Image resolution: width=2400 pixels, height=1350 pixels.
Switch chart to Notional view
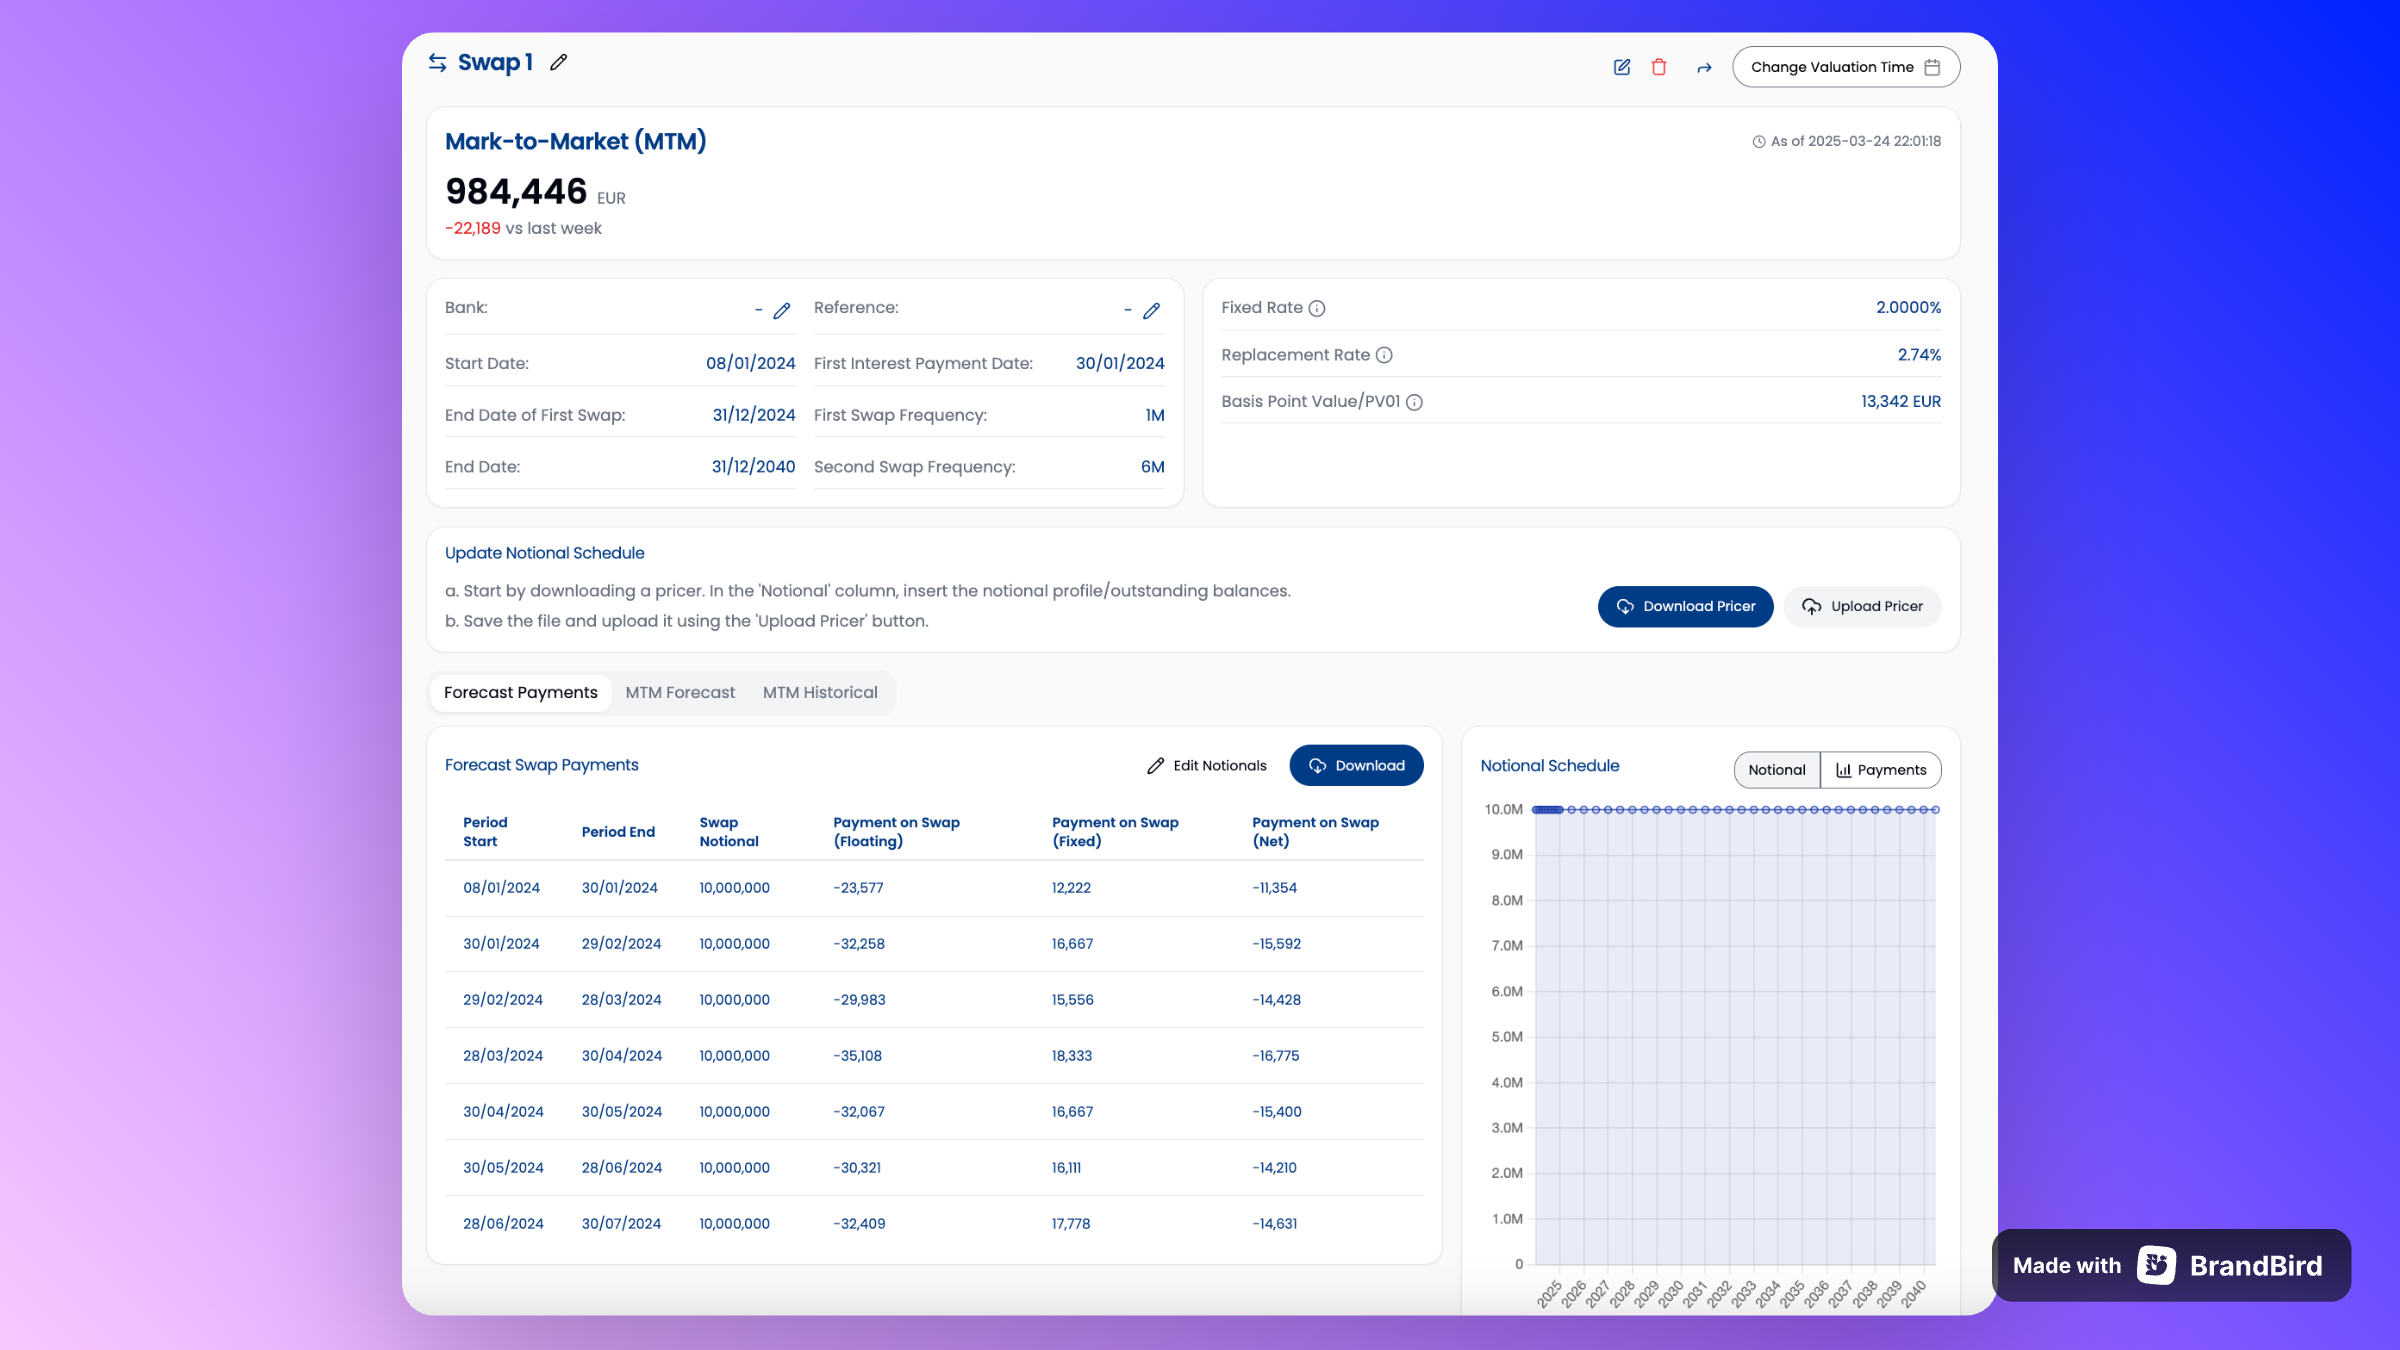tap(1777, 770)
